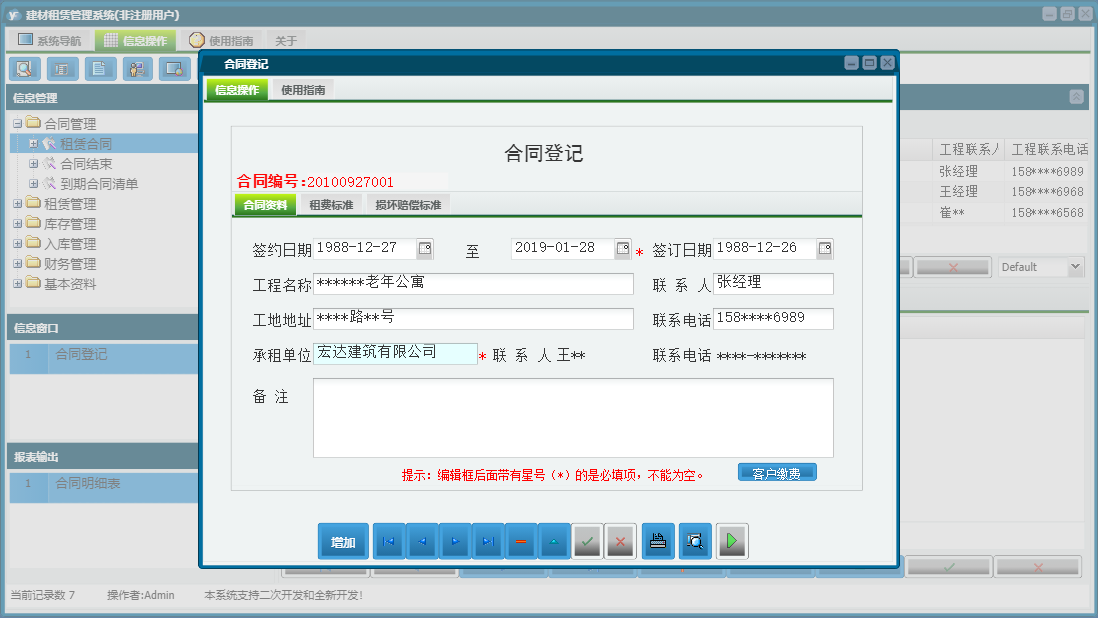Select the first record navigation icon

(x=388, y=540)
